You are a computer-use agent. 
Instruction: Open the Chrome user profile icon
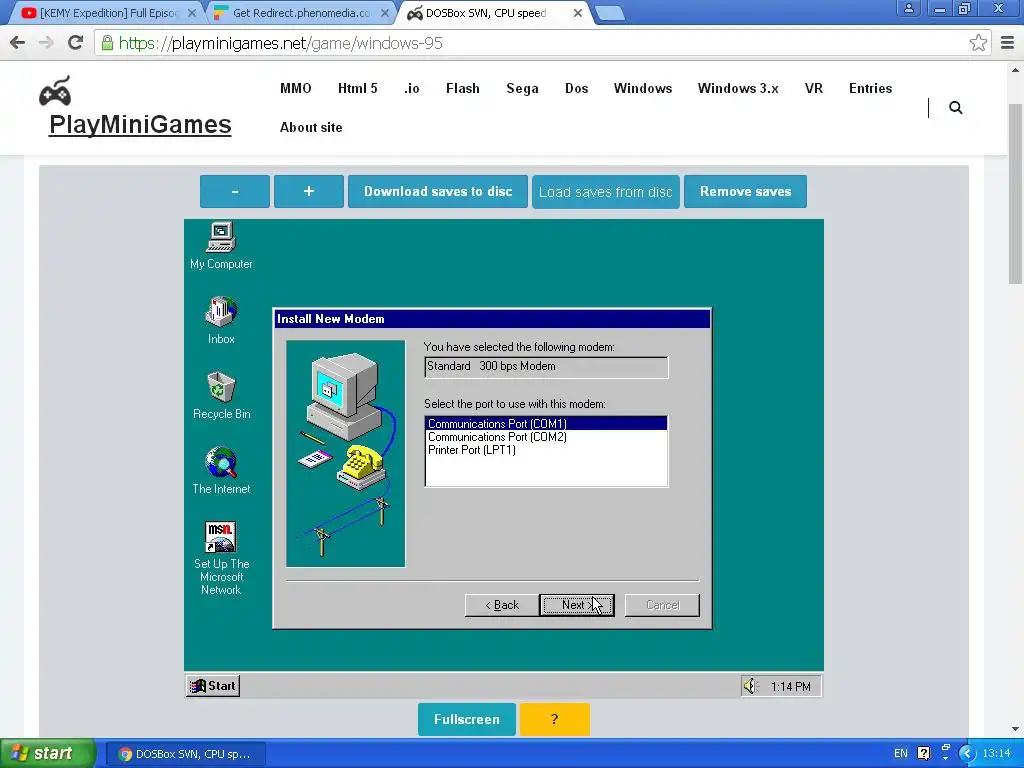(x=908, y=8)
